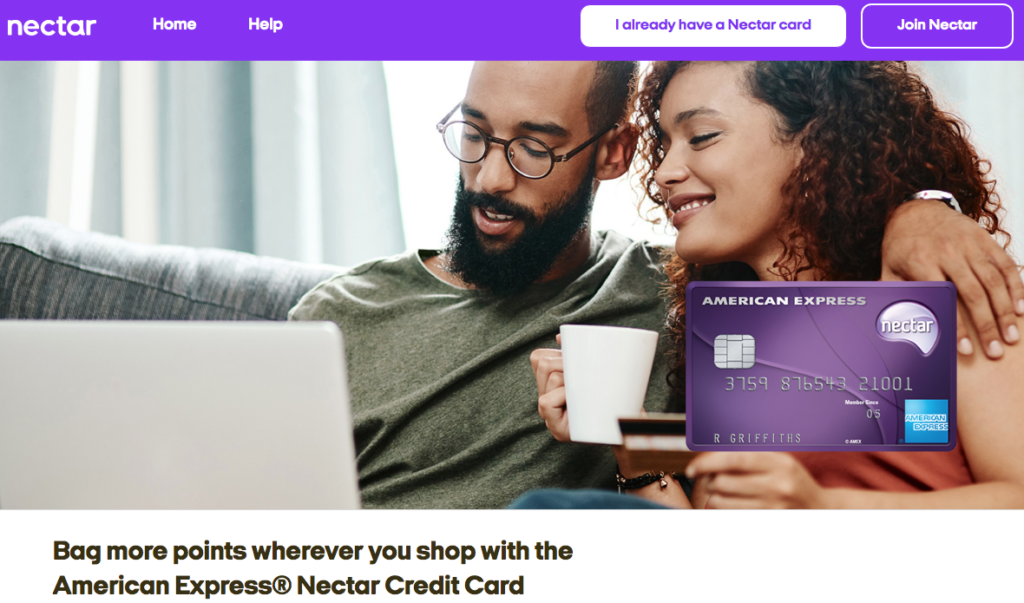Click the nectar bubble logo on the card
The height and width of the screenshot is (603, 1024).
[907, 326]
